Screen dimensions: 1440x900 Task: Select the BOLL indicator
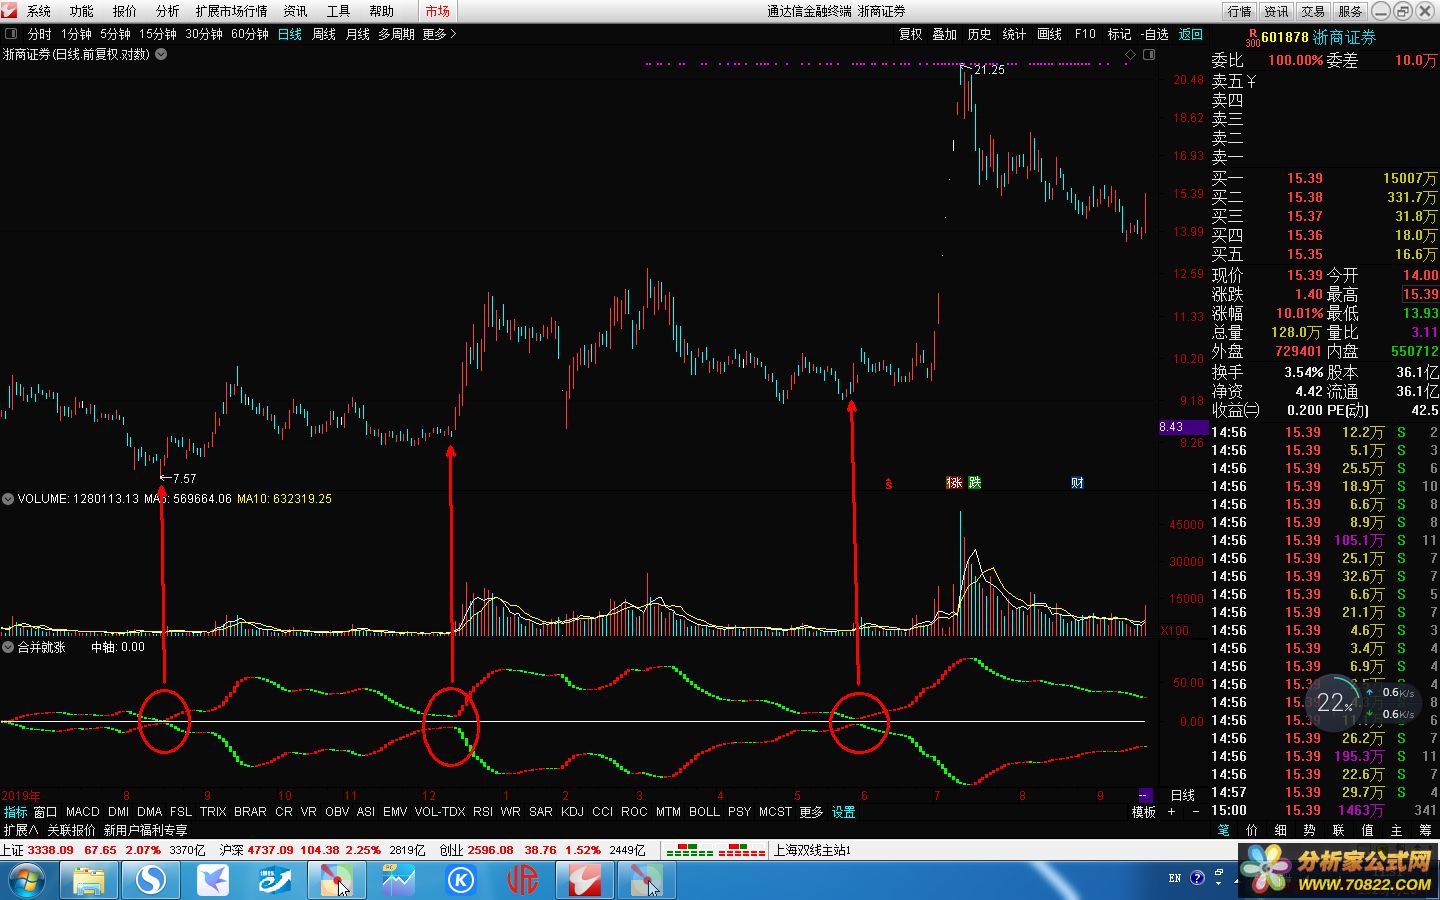704,812
